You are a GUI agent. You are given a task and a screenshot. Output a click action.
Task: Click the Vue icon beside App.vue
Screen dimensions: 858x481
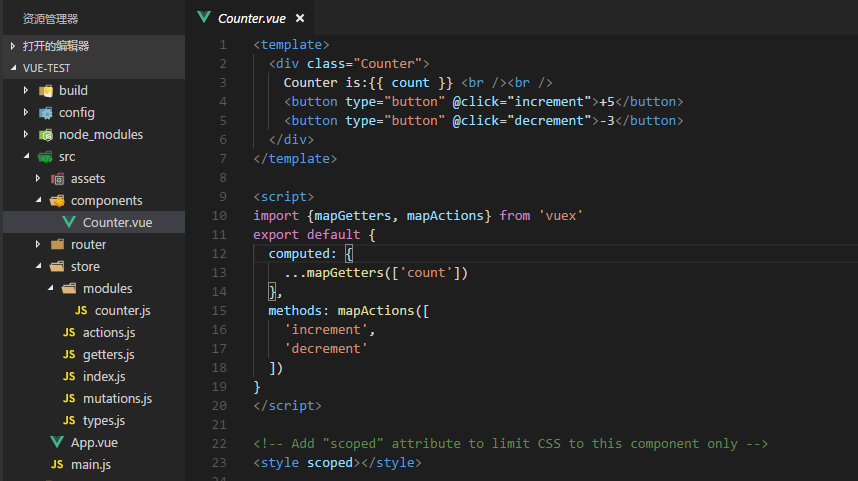click(x=57, y=442)
